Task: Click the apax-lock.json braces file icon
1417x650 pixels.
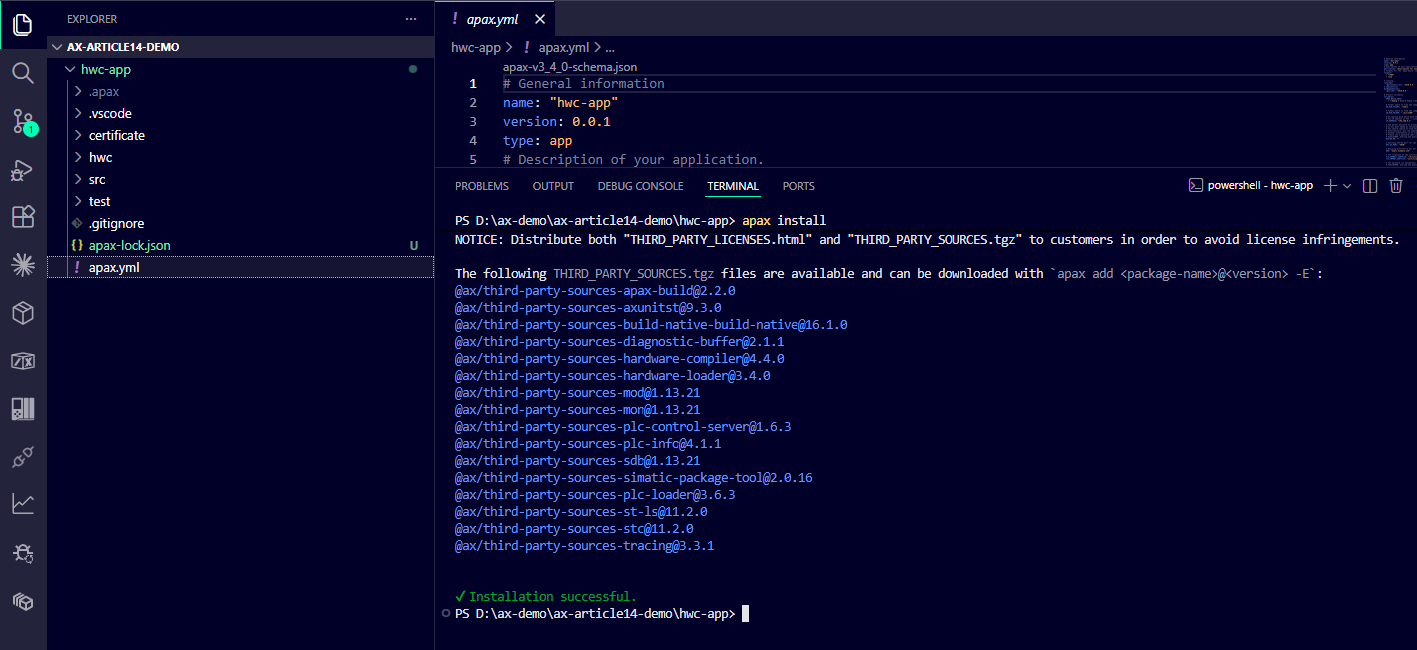Action: click(78, 245)
